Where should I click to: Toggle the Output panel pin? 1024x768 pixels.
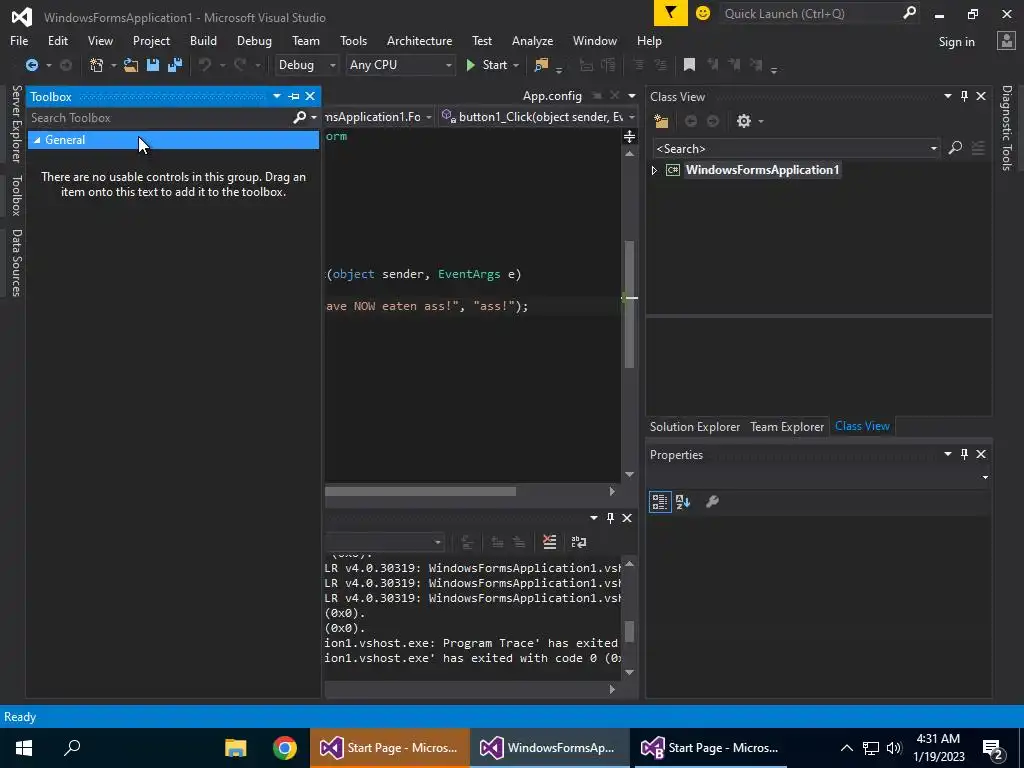coord(611,518)
